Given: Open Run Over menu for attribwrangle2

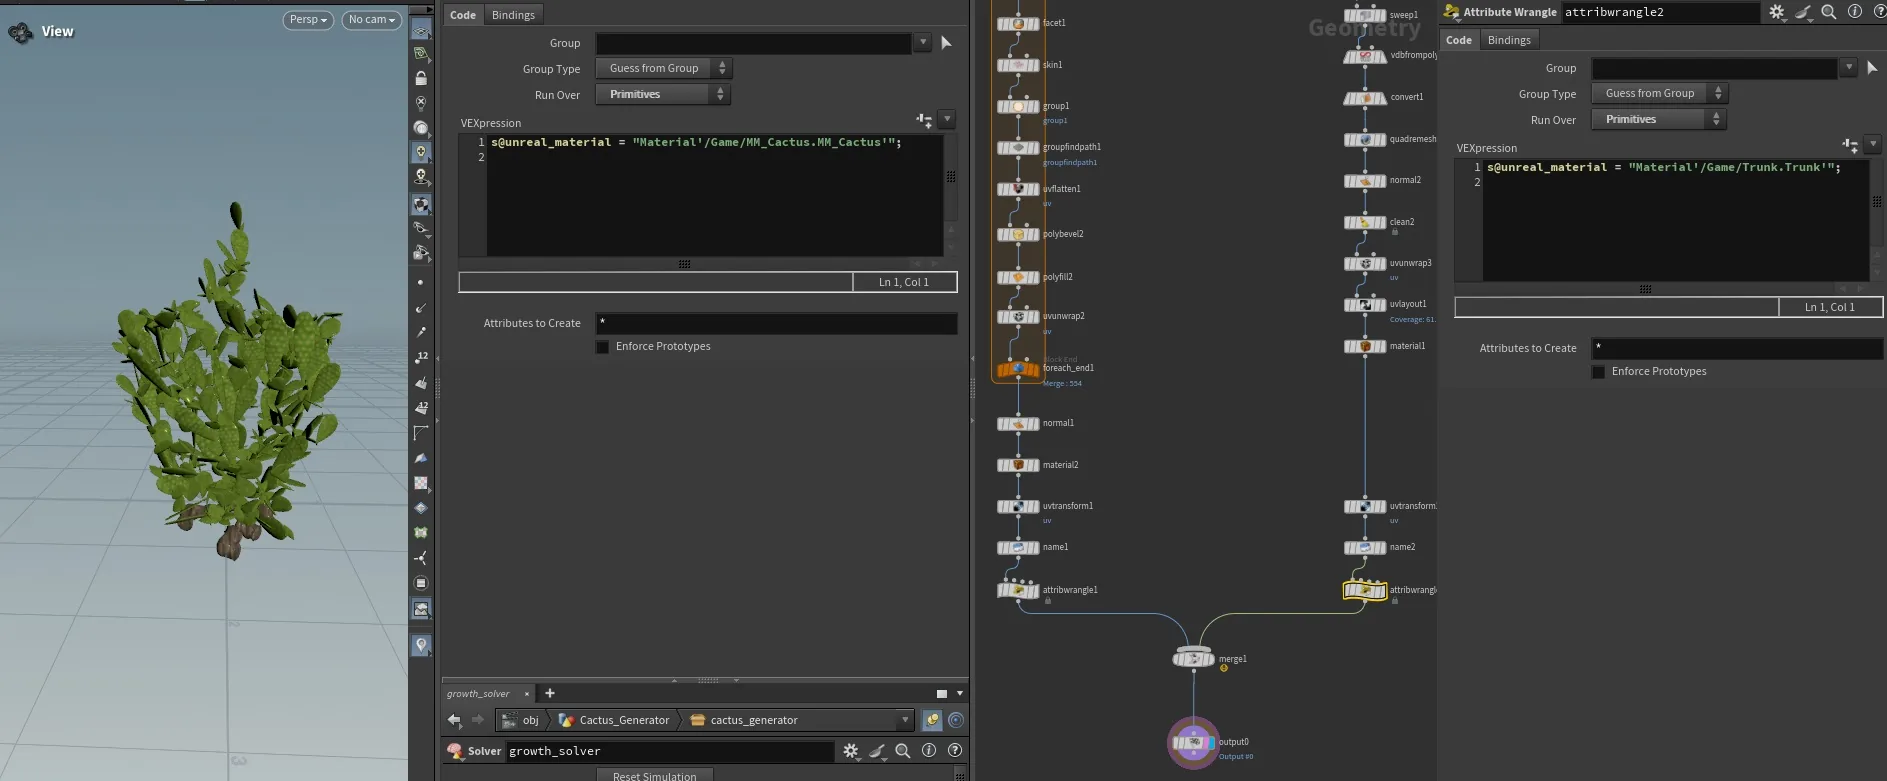Looking at the screenshot, I should tap(1659, 119).
